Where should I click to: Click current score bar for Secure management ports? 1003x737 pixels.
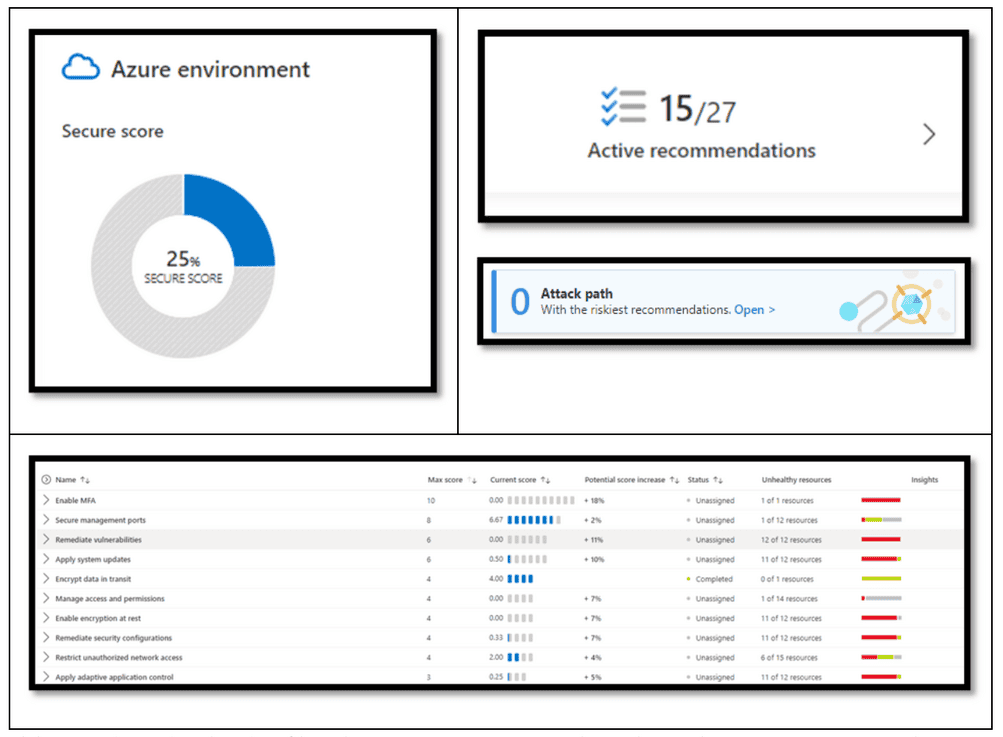click(534, 520)
